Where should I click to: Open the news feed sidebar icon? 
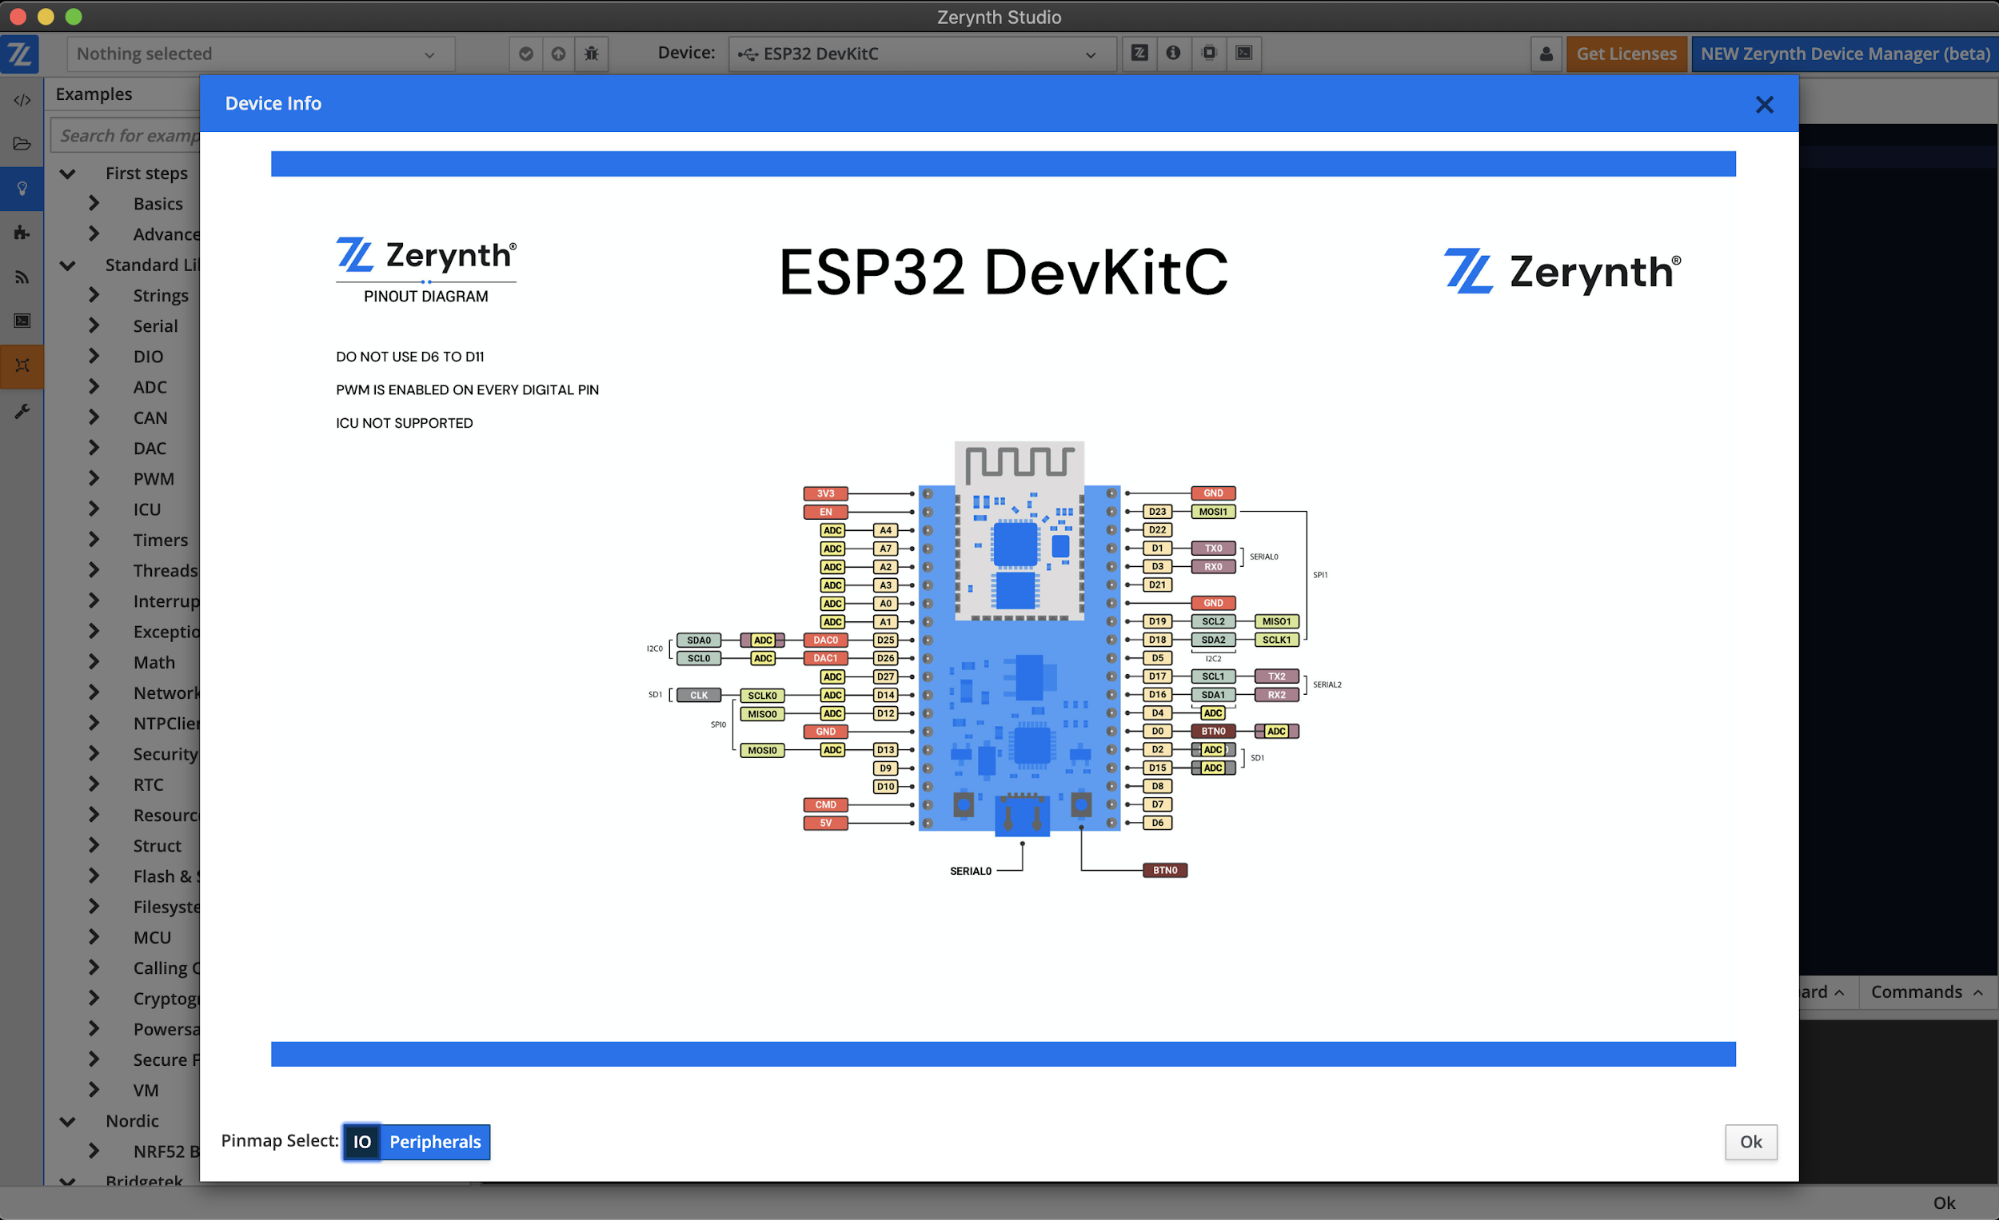pos(21,277)
